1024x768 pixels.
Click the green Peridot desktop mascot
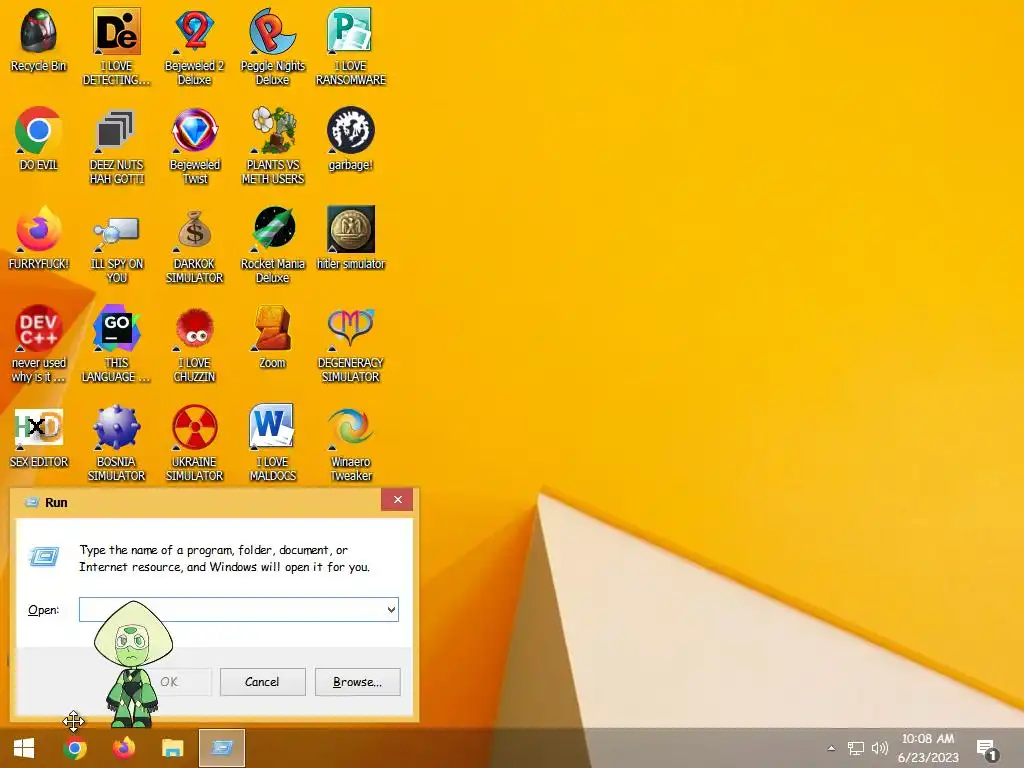pyautogui.click(x=133, y=664)
